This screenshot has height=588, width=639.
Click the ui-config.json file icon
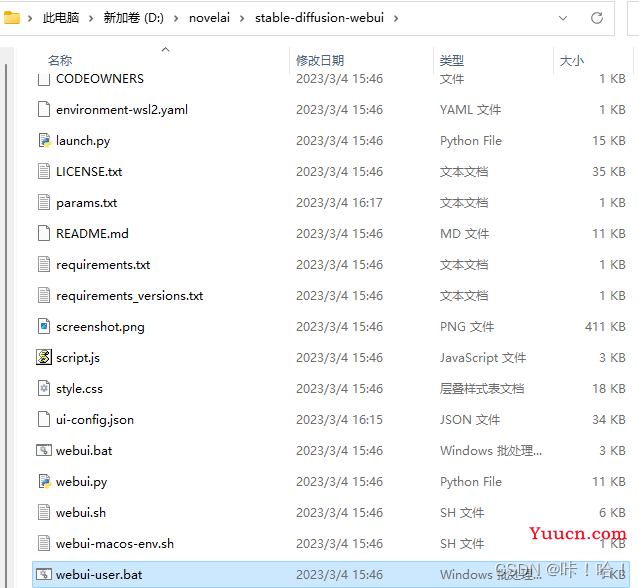coord(44,419)
